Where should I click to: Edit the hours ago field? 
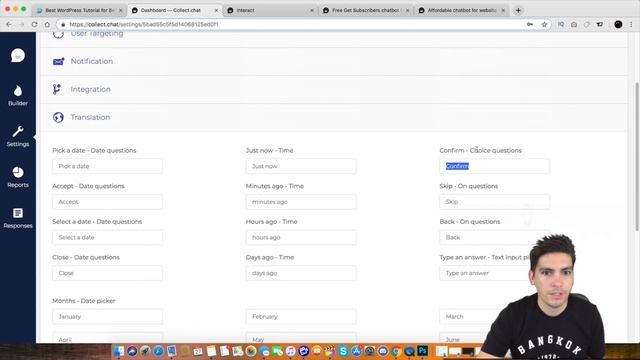pos(301,237)
